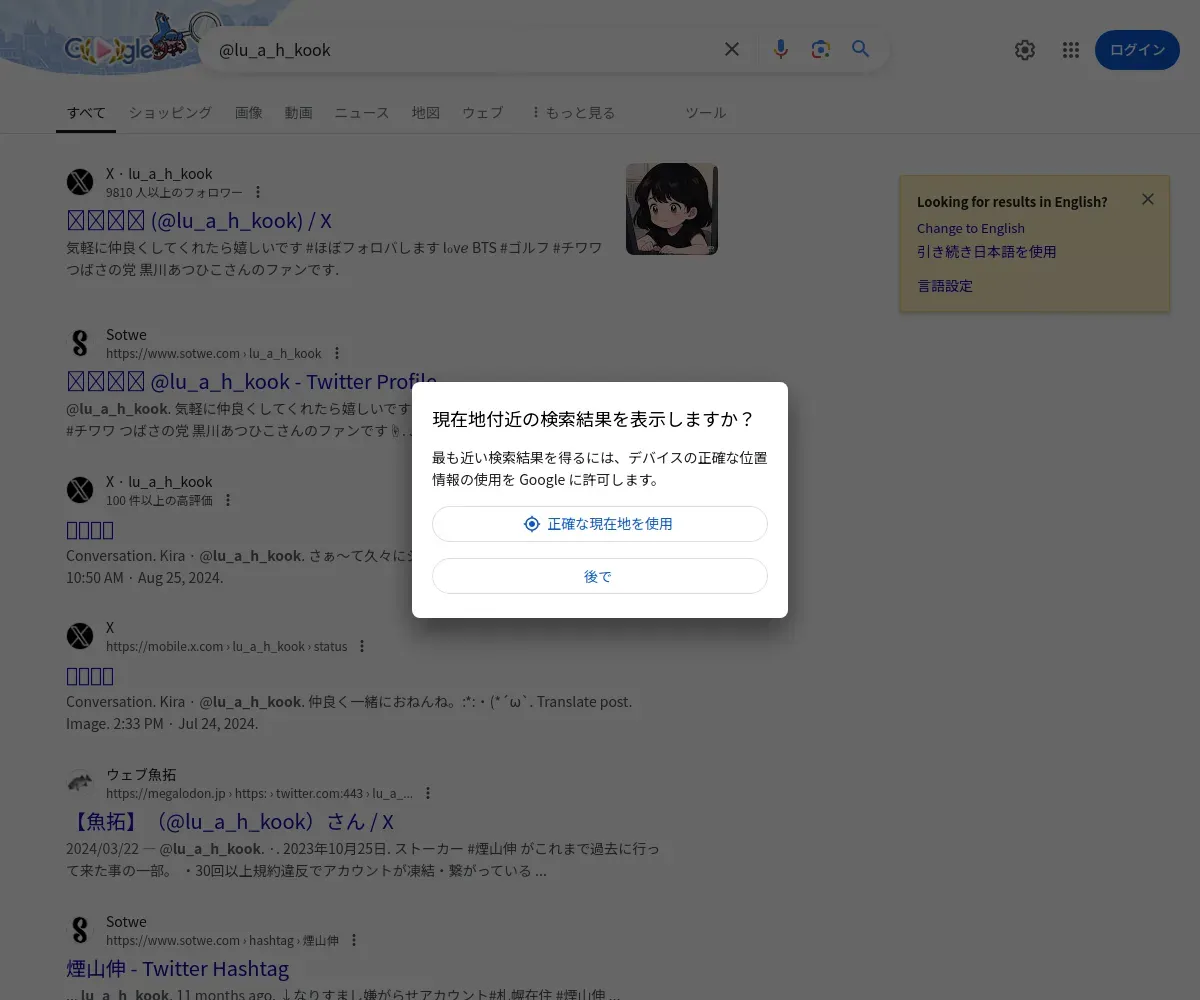Click Sotwe favicon of hashtag result
Viewport: 1200px width, 1000px height.
(80, 930)
